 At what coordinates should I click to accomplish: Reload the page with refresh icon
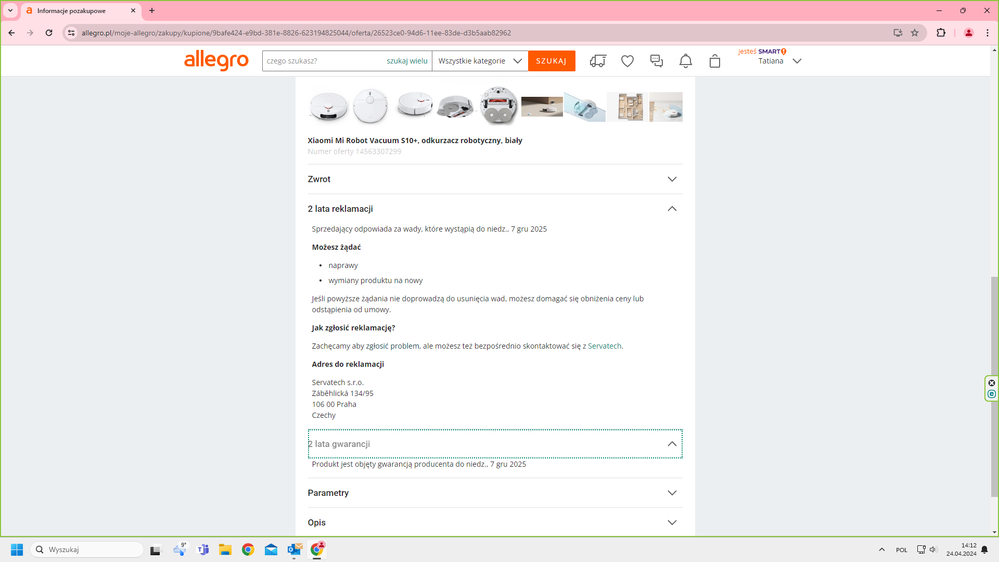click(48, 32)
